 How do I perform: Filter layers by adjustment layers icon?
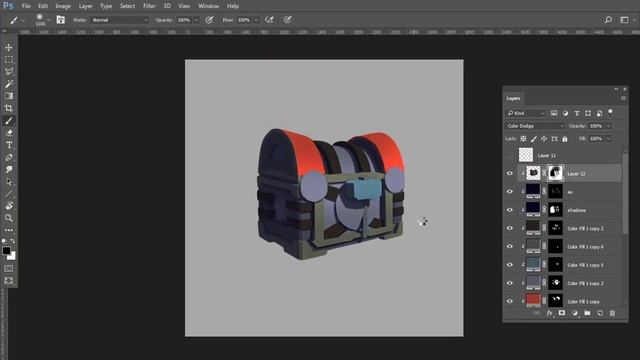[565, 113]
